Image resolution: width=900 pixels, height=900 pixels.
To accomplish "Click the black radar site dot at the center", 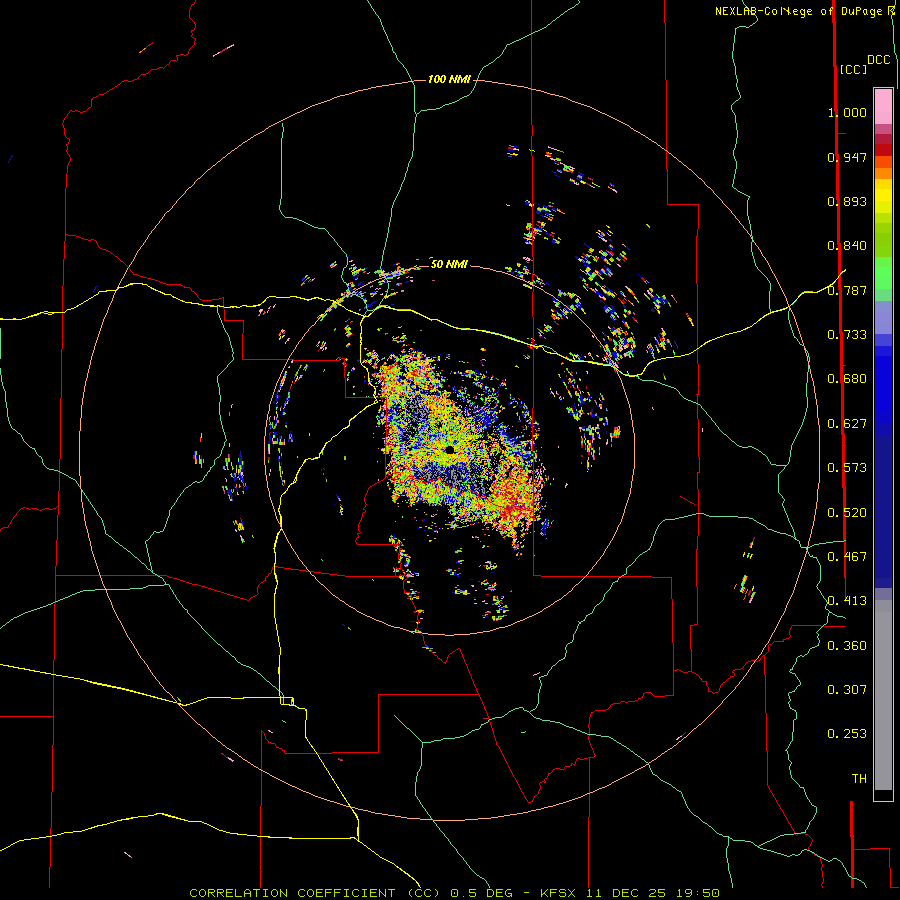I will 449,449.
